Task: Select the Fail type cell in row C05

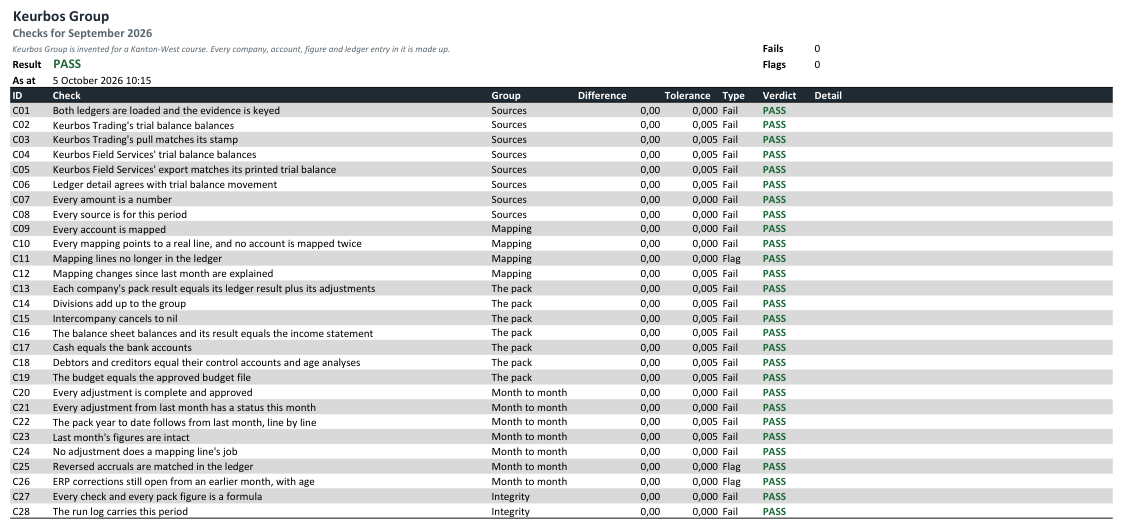Action: coord(731,169)
